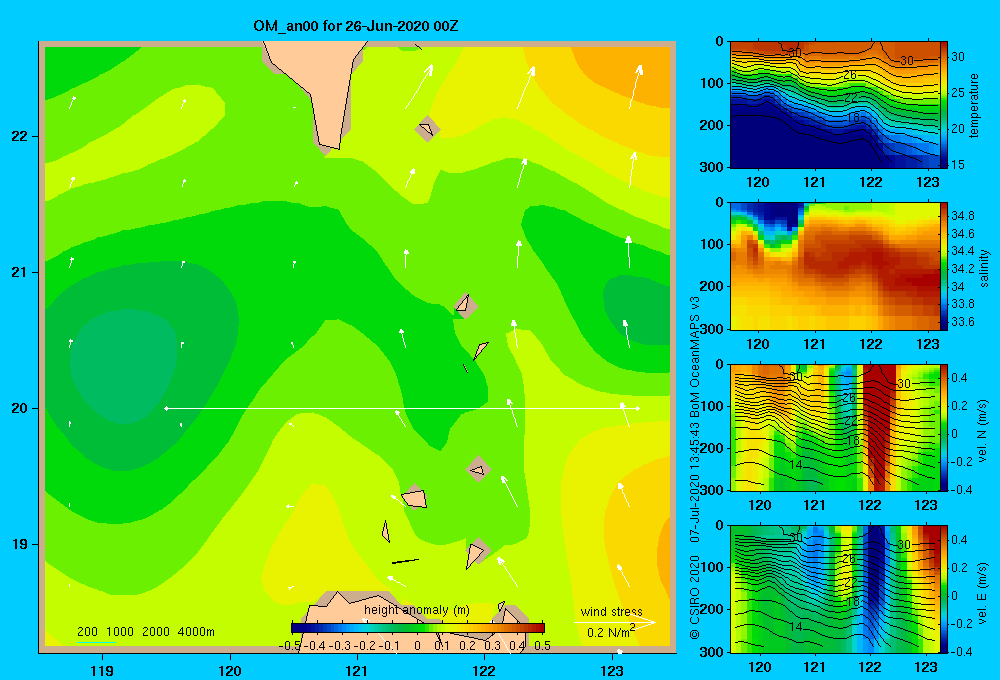The width and height of the screenshot is (1000, 680).
Task: Click the '2000' depth contour legend entry
Action: point(156,632)
